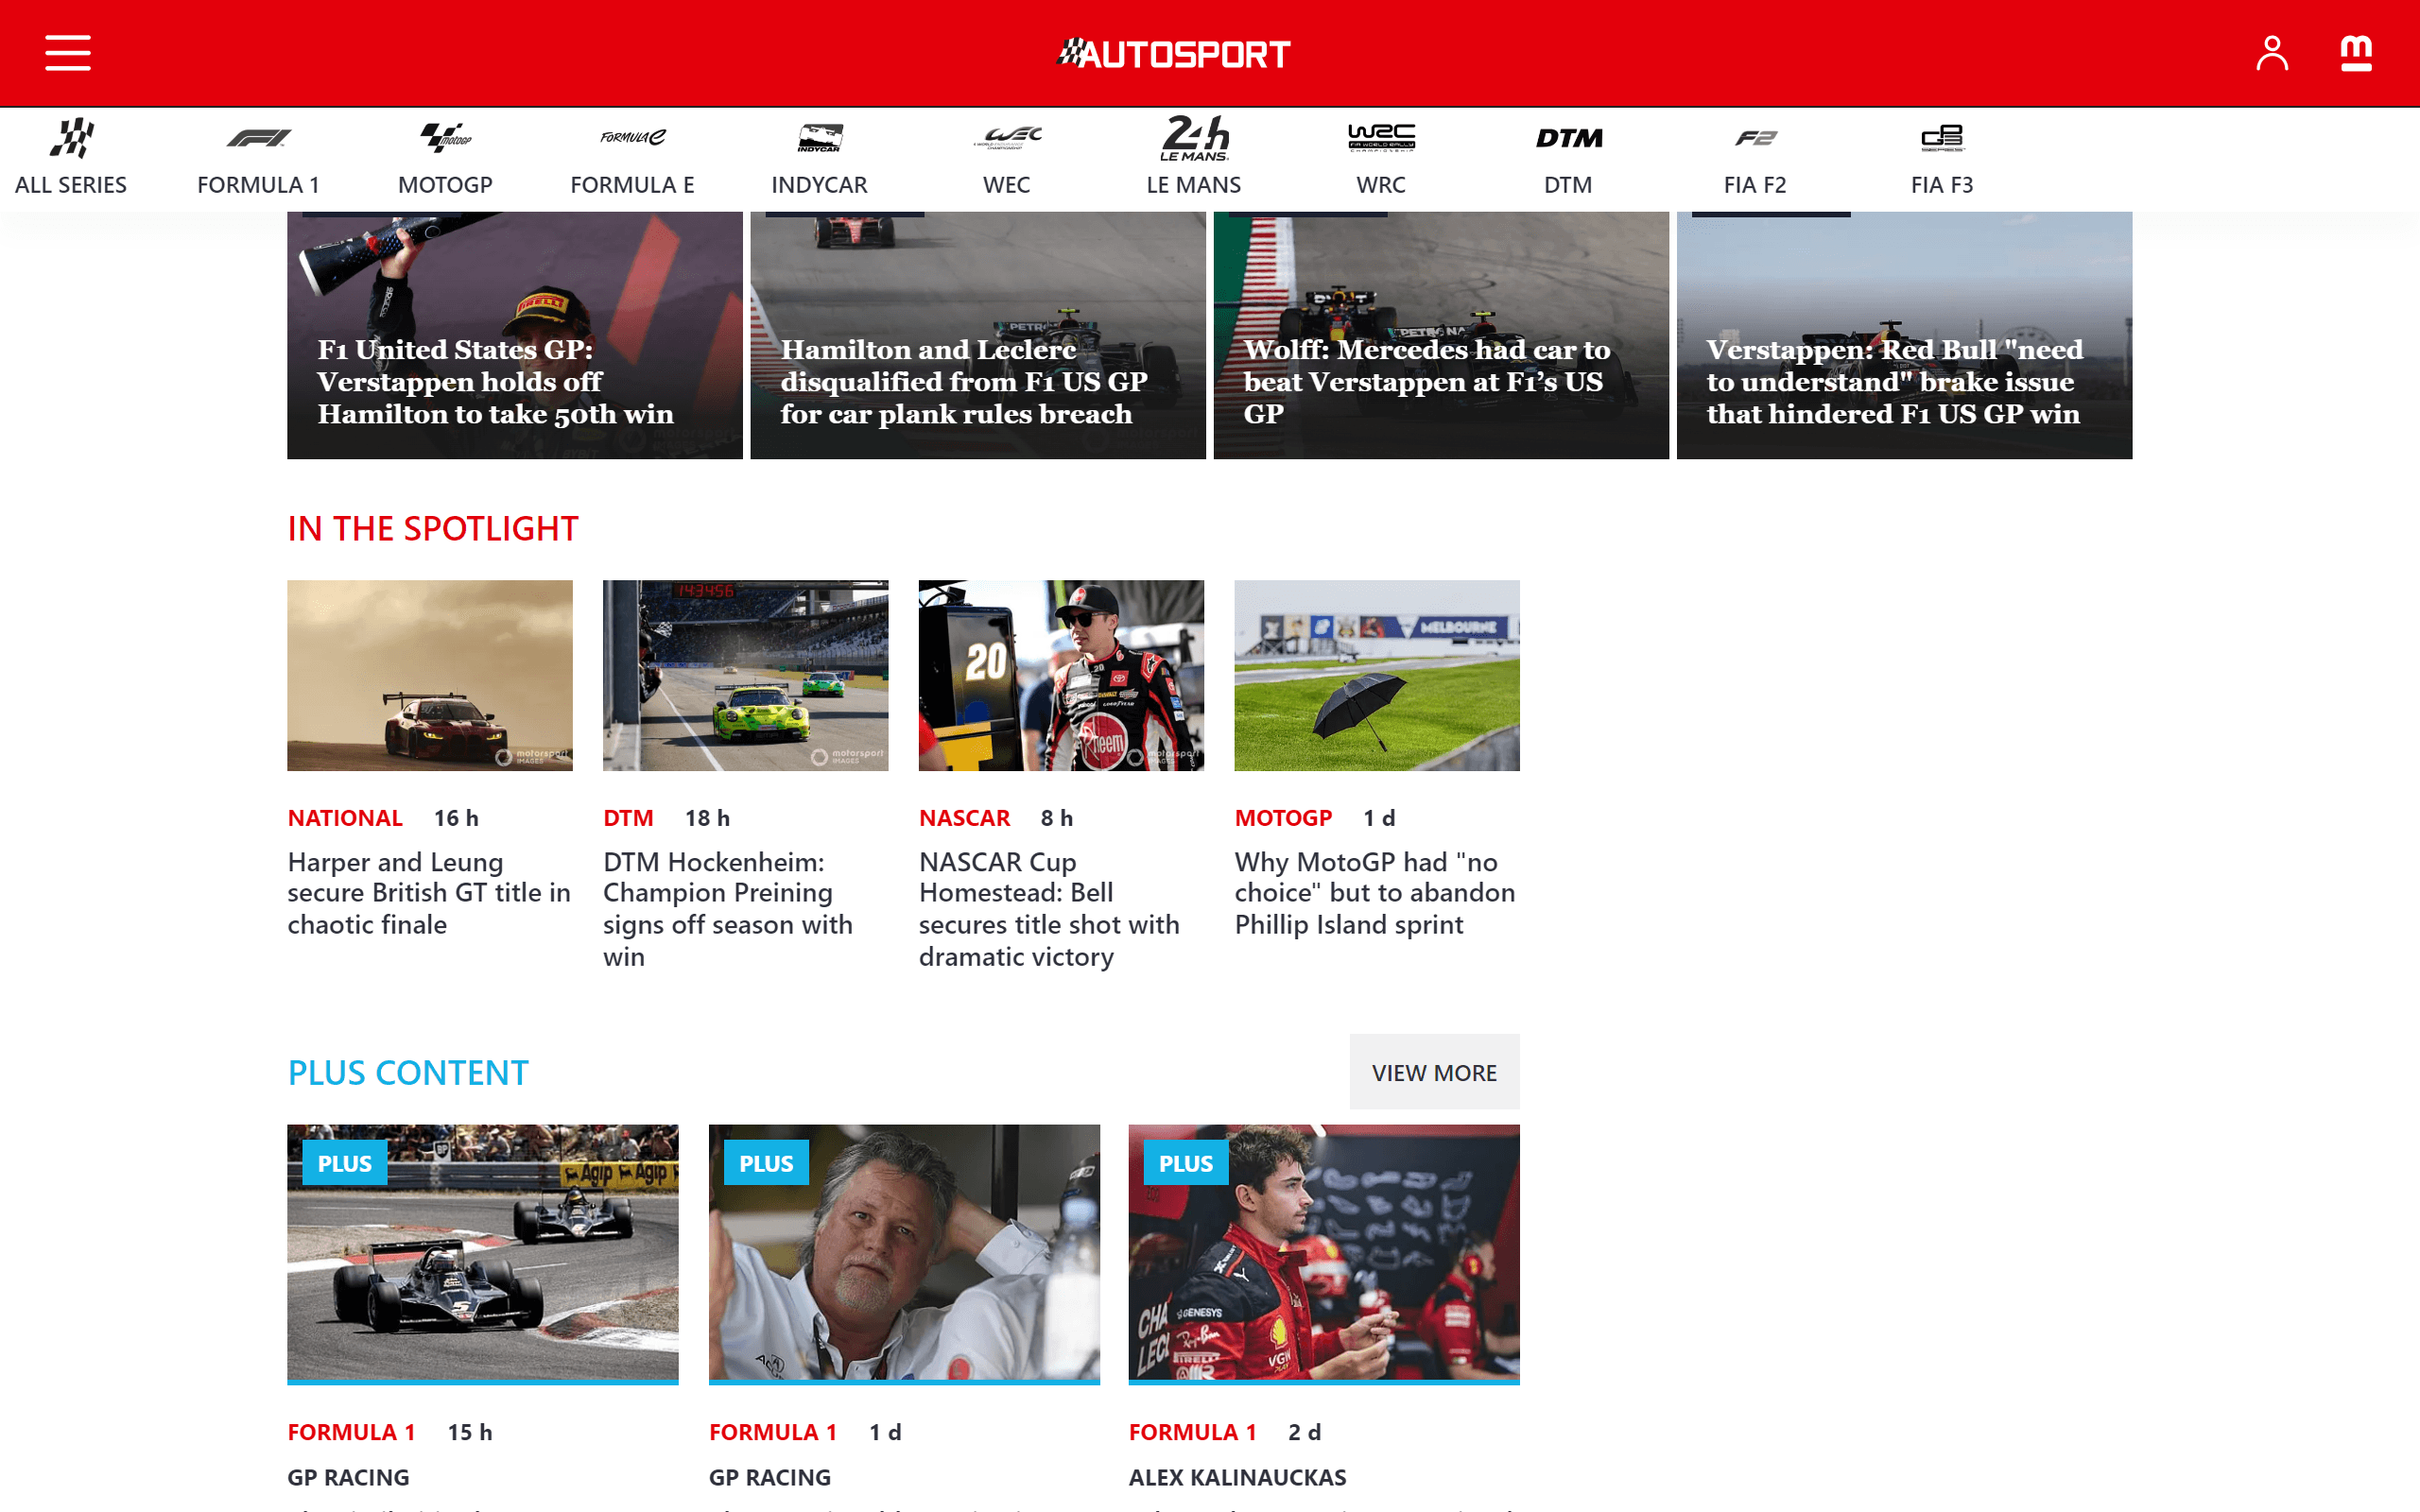Click the VIEW MORE button
This screenshot has height=1512, width=2420.
(x=1434, y=1072)
